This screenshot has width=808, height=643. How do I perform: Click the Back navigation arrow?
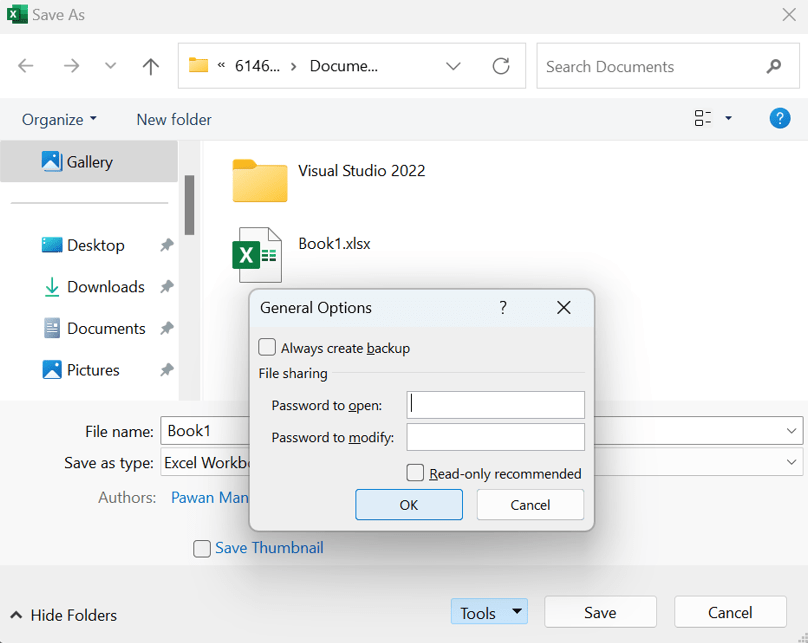[x=26, y=66]
